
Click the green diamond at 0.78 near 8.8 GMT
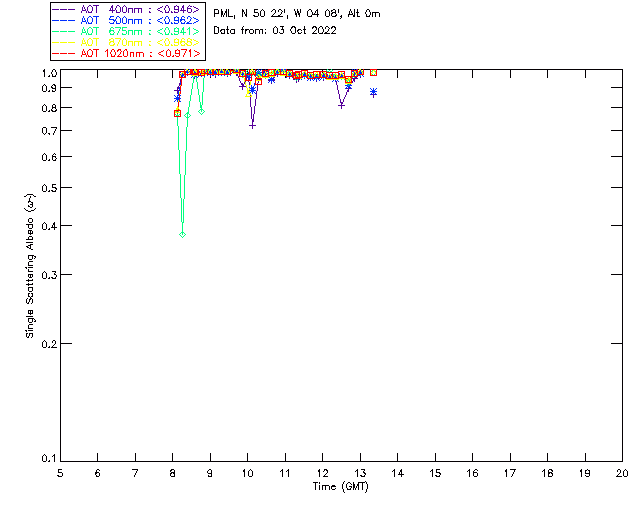[x=201, y=111]
